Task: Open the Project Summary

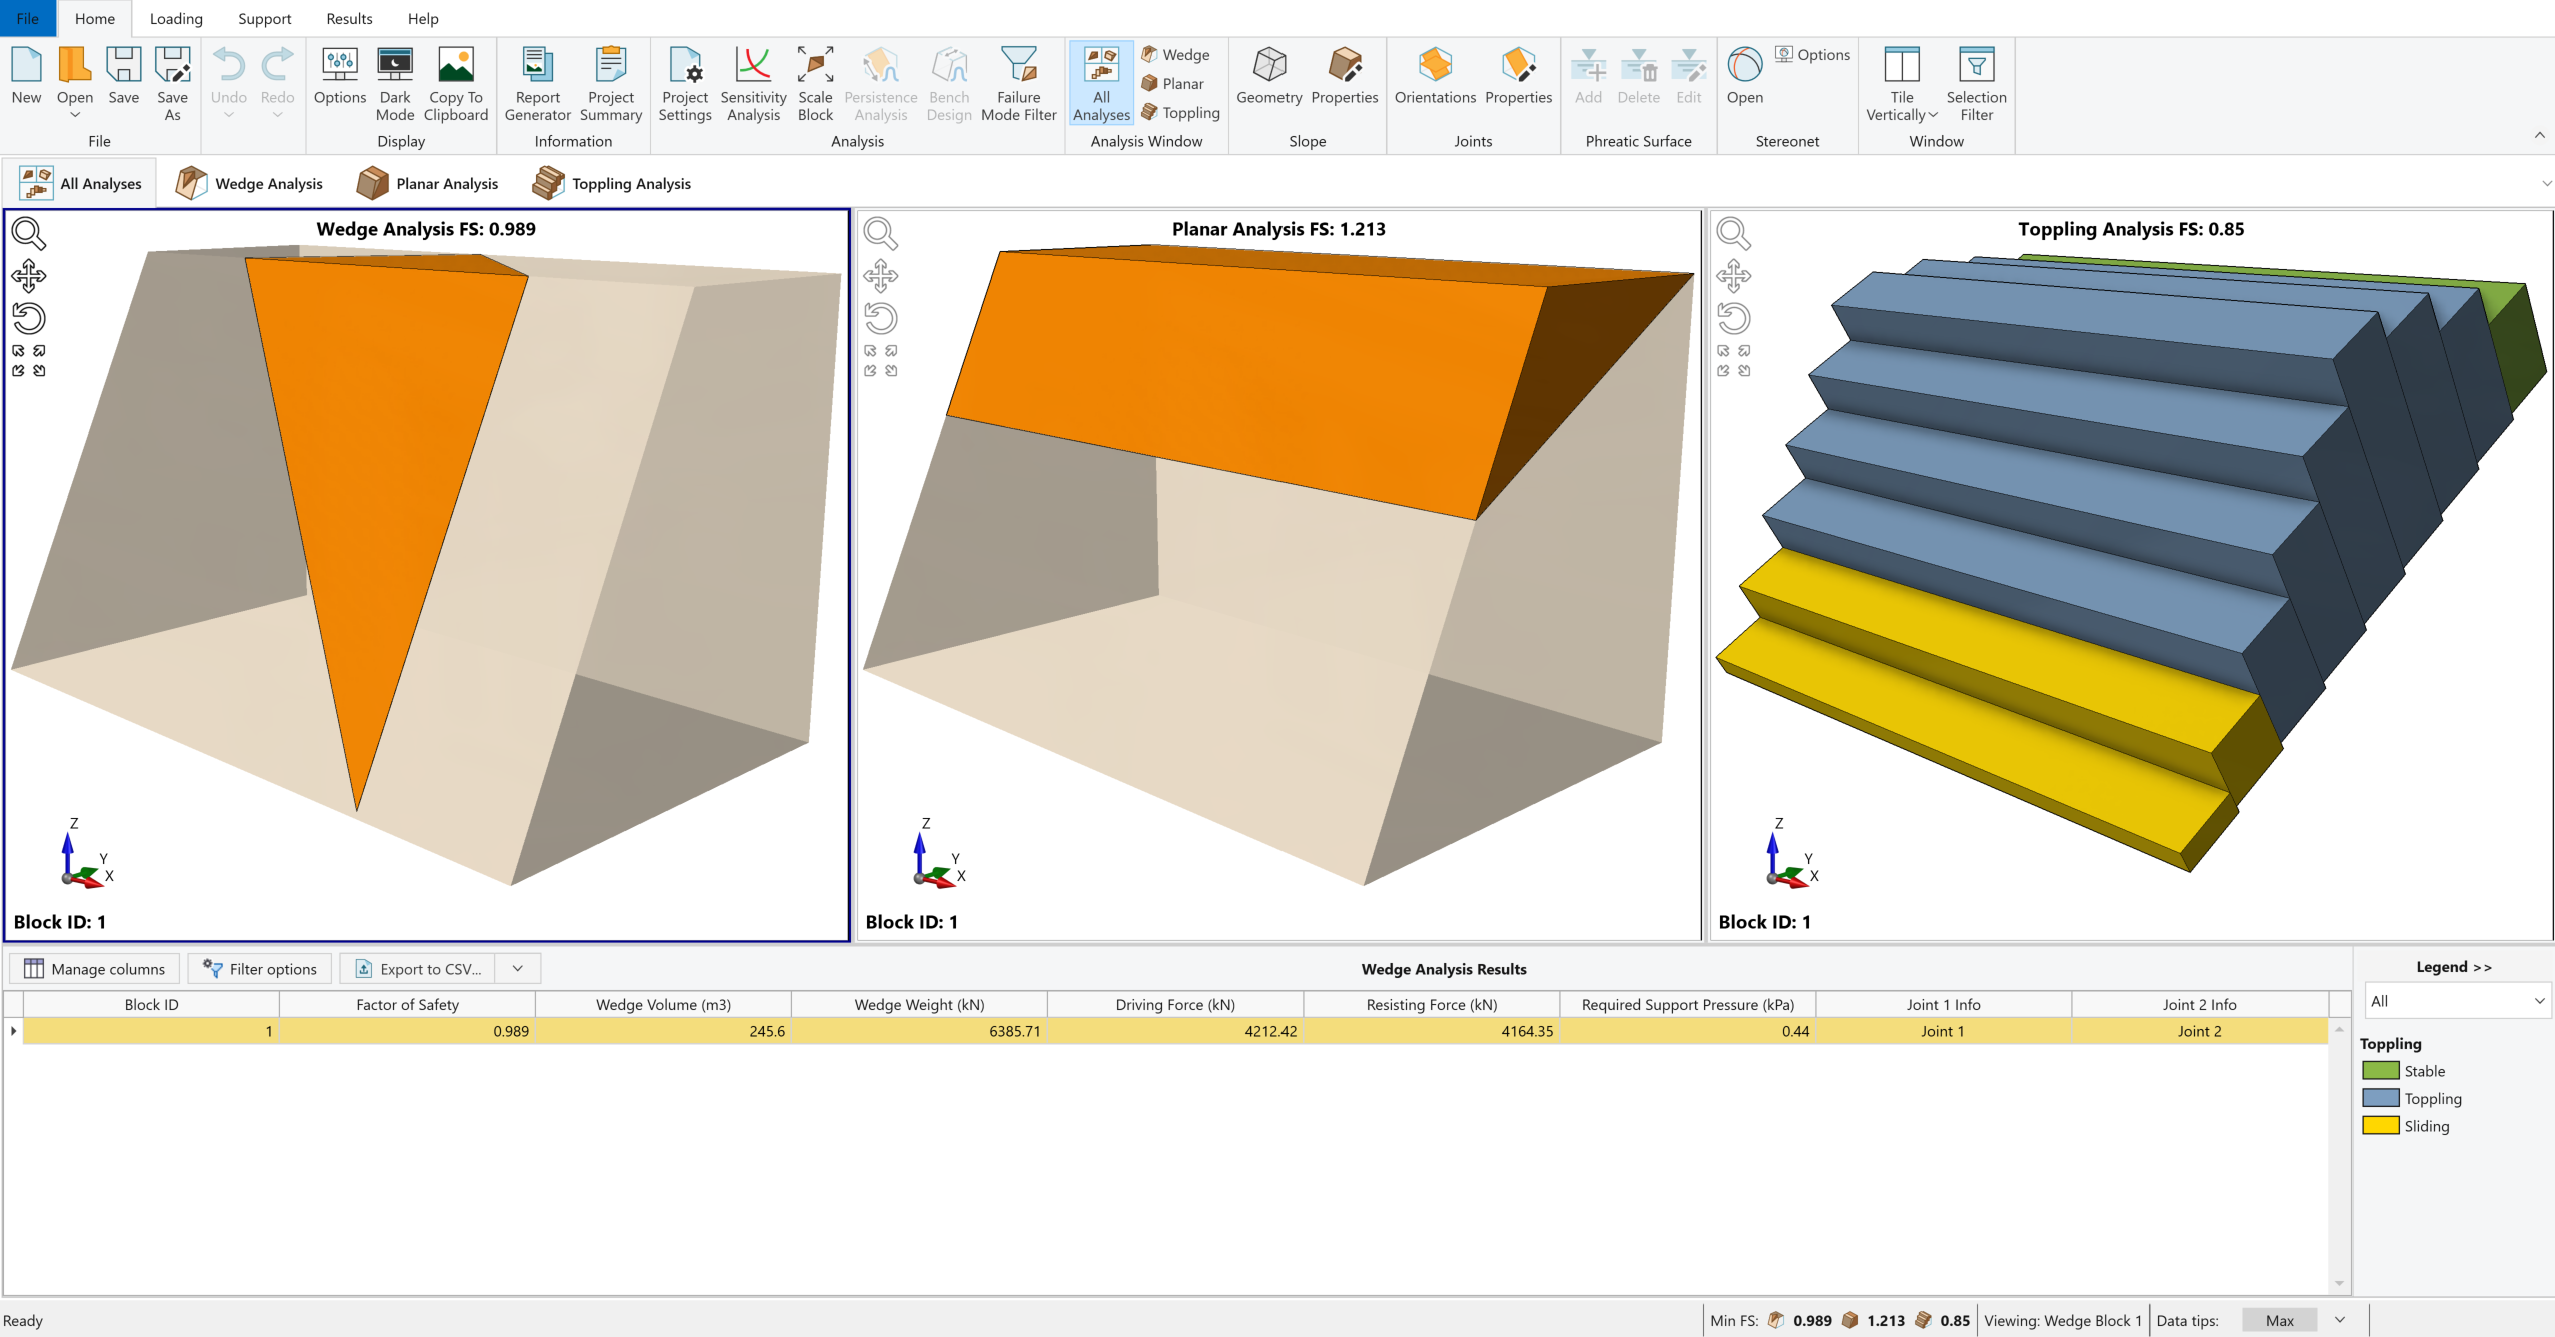Action: (x=611, y=84)
